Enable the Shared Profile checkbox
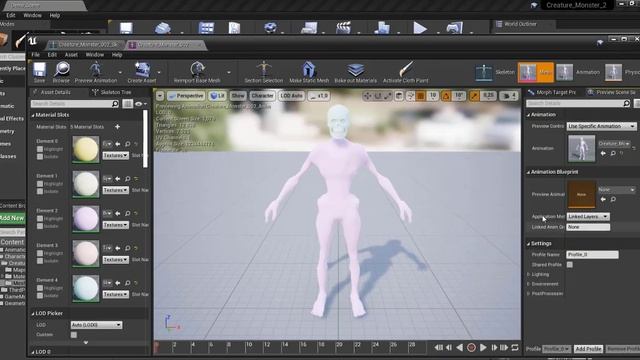The width and height of the screenshot is (640, 360). point(570,264)
